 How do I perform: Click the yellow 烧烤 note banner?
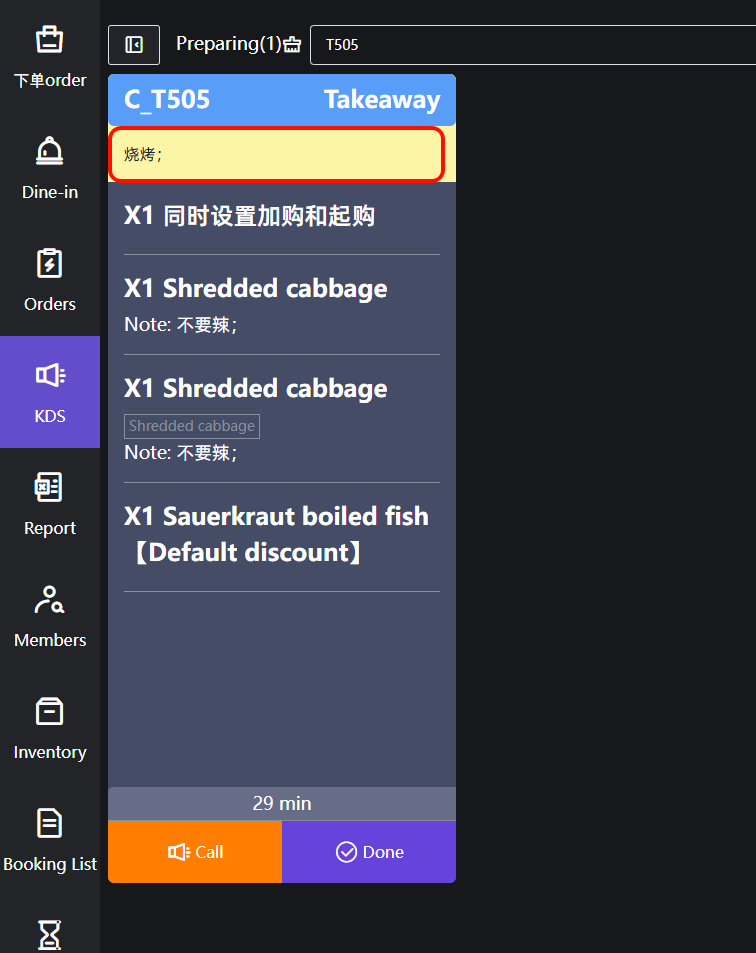276,155
